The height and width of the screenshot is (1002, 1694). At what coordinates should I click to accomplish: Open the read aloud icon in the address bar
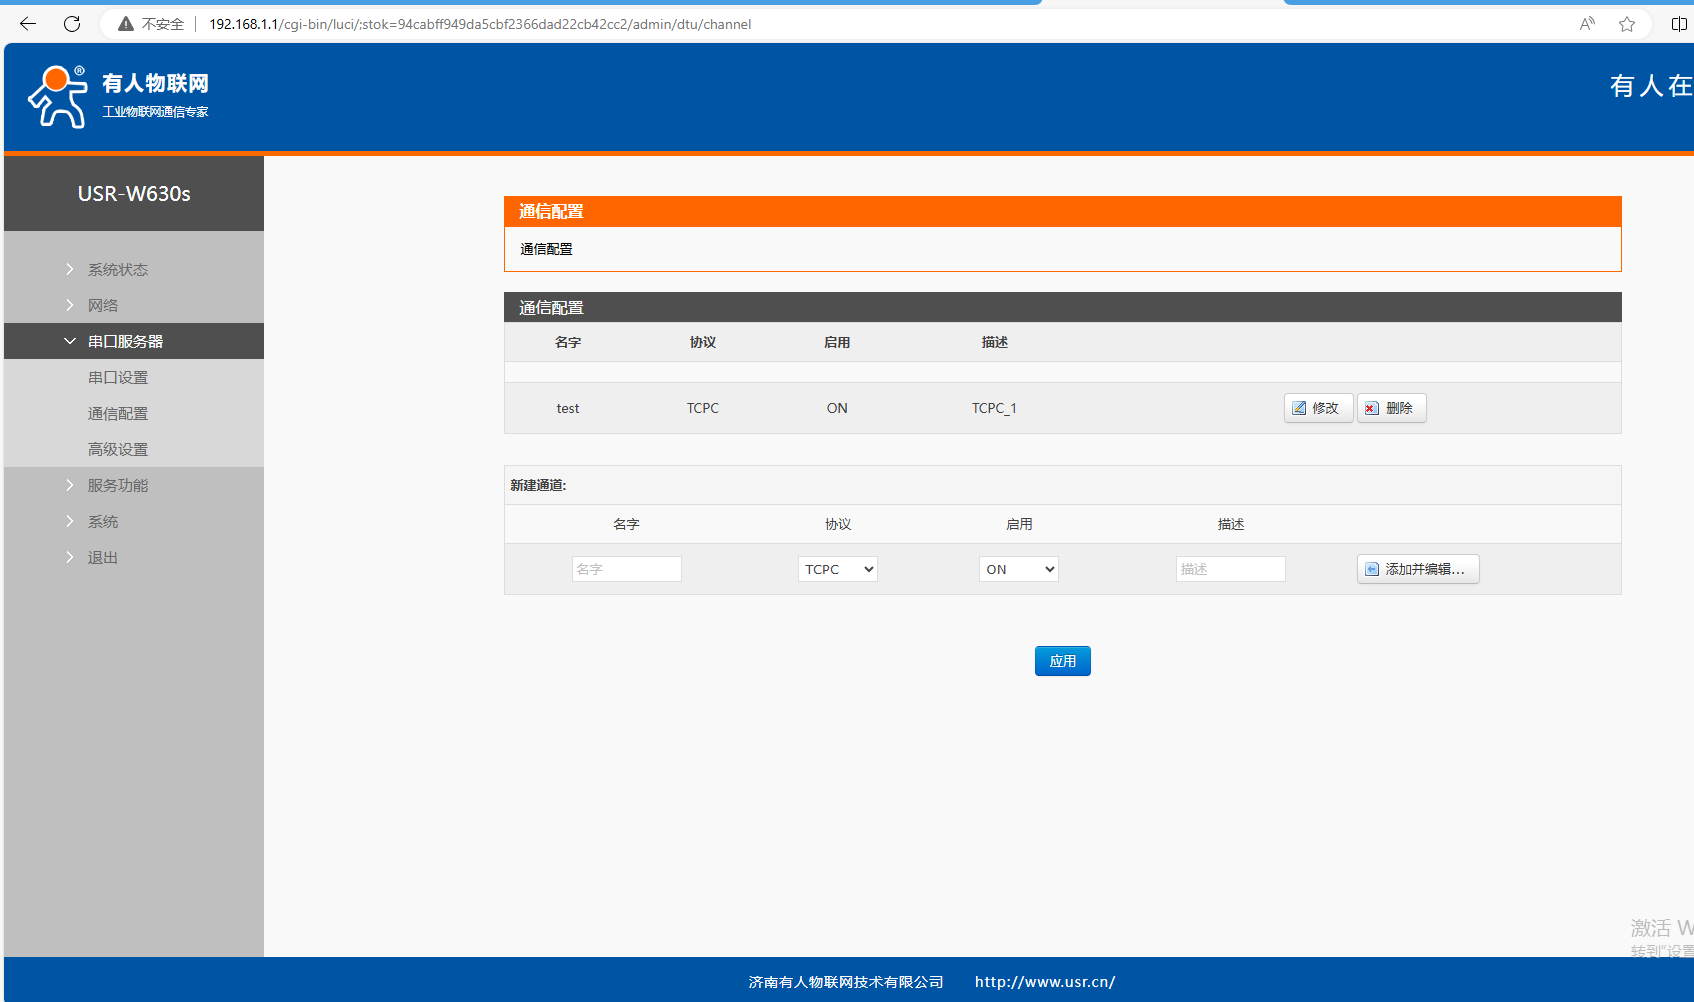(1587, 24)
